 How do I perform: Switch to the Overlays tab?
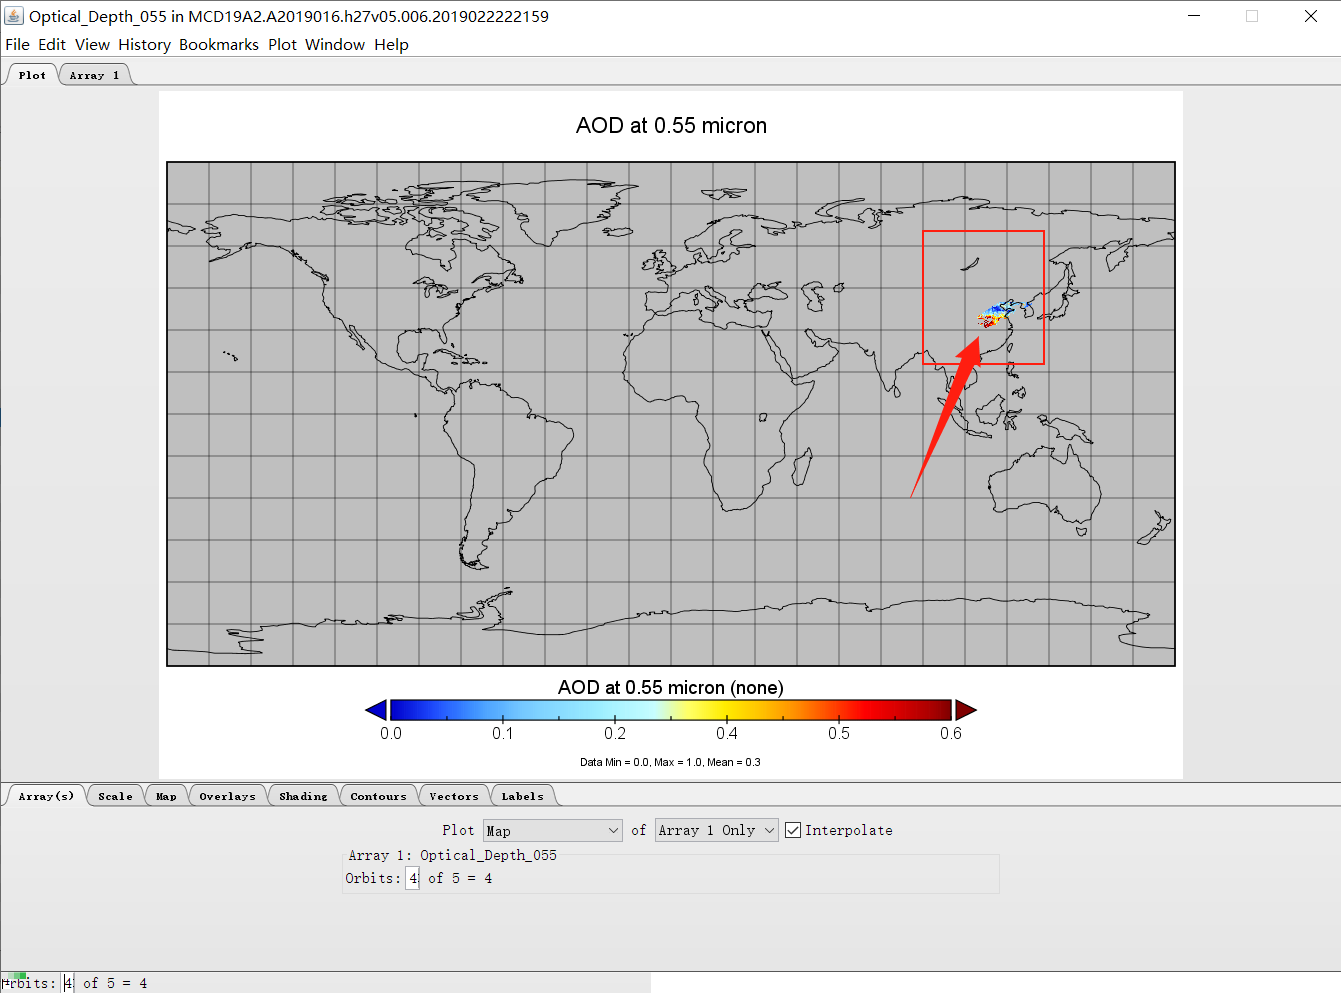coord(227,795)
